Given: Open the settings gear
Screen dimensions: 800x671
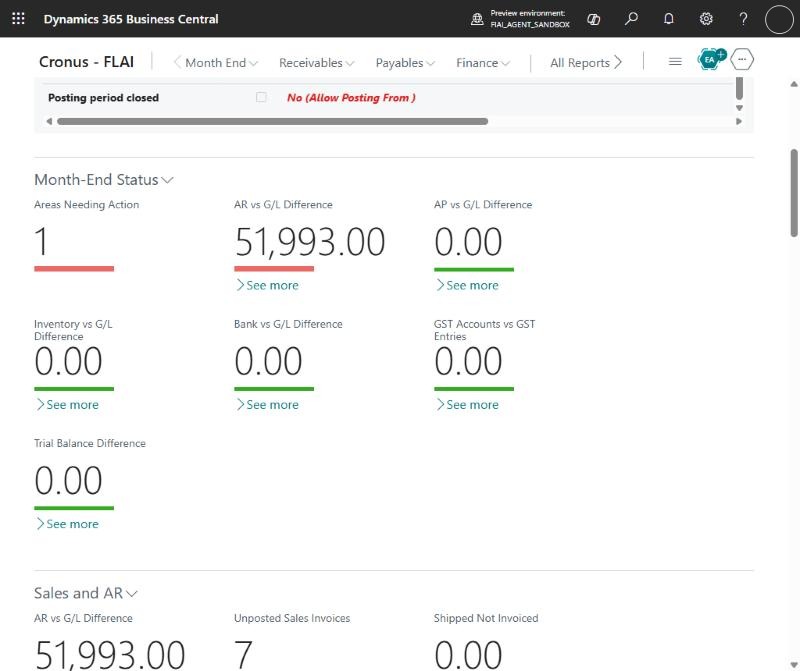Looking at the screenshot, I should 706,19.
